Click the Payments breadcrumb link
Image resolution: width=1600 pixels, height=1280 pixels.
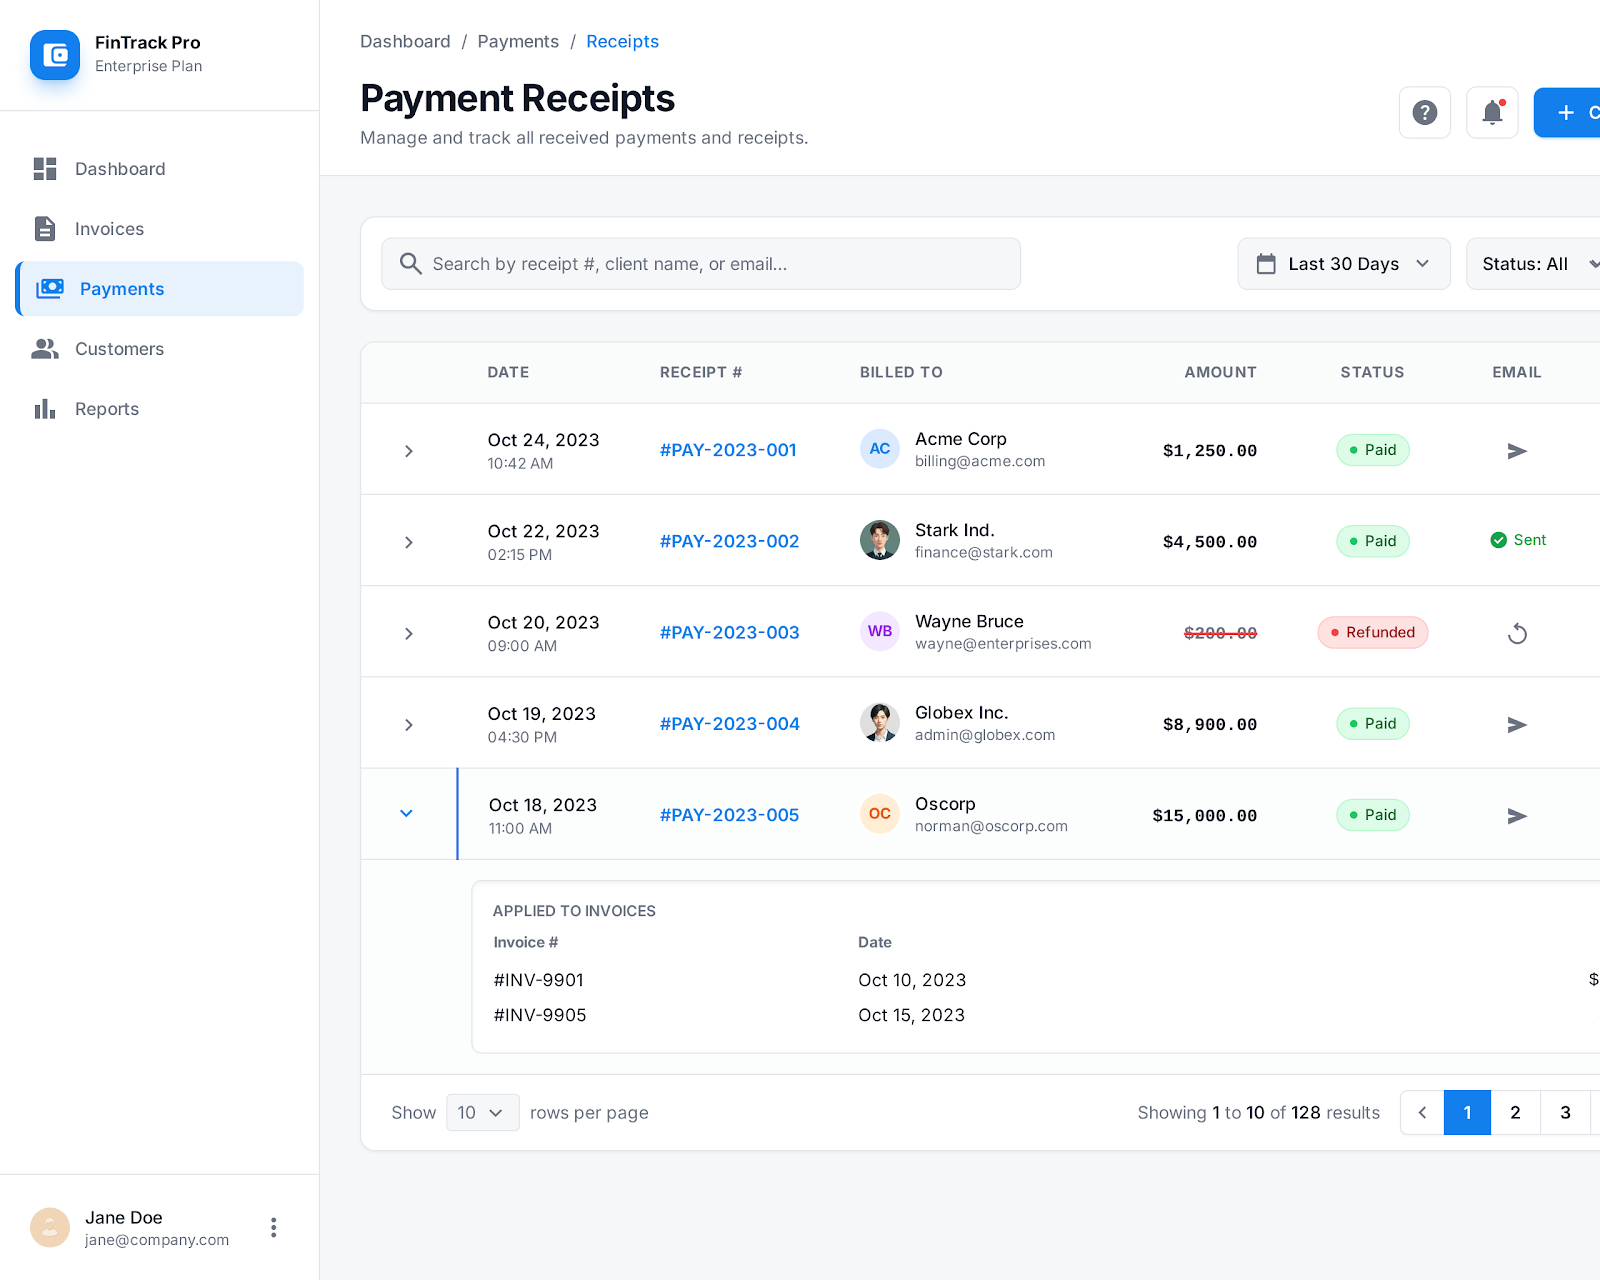518,41
